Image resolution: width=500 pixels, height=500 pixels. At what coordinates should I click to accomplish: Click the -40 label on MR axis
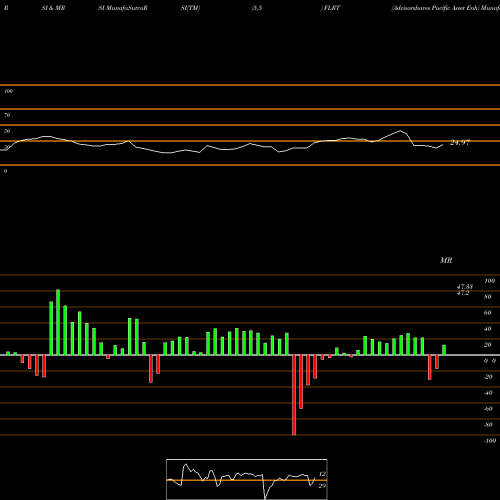point(488,393)
